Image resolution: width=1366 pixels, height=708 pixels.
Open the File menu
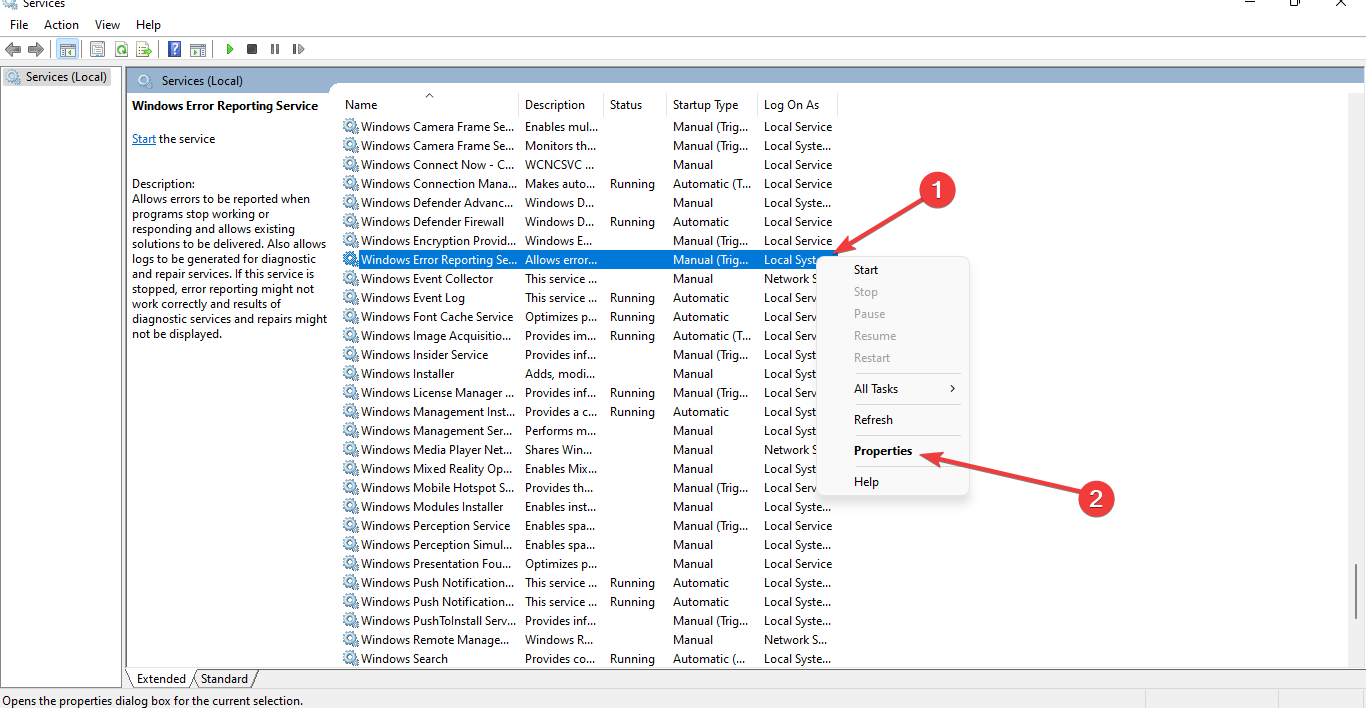point(19,25)
